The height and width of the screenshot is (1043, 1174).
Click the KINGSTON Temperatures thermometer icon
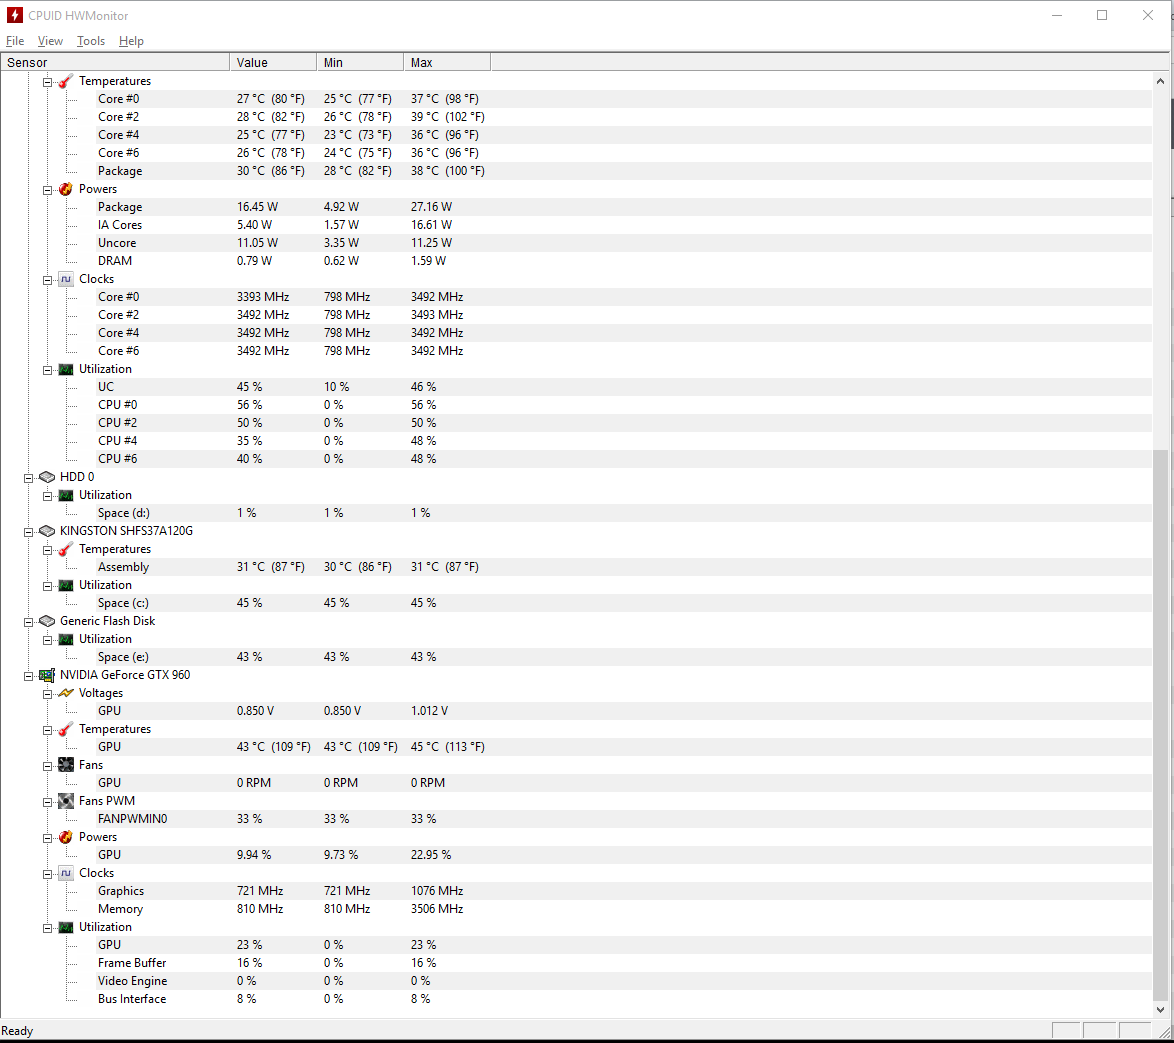(66, 549)
